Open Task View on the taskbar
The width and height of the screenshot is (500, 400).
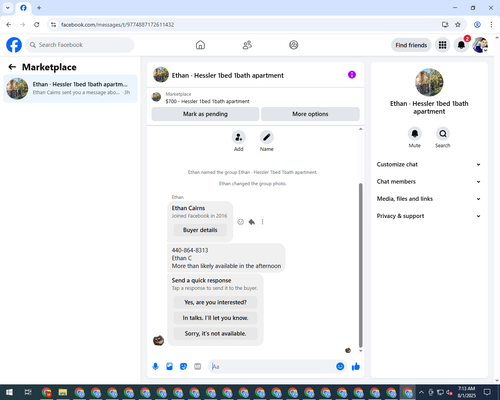click(x=28, y=392)
